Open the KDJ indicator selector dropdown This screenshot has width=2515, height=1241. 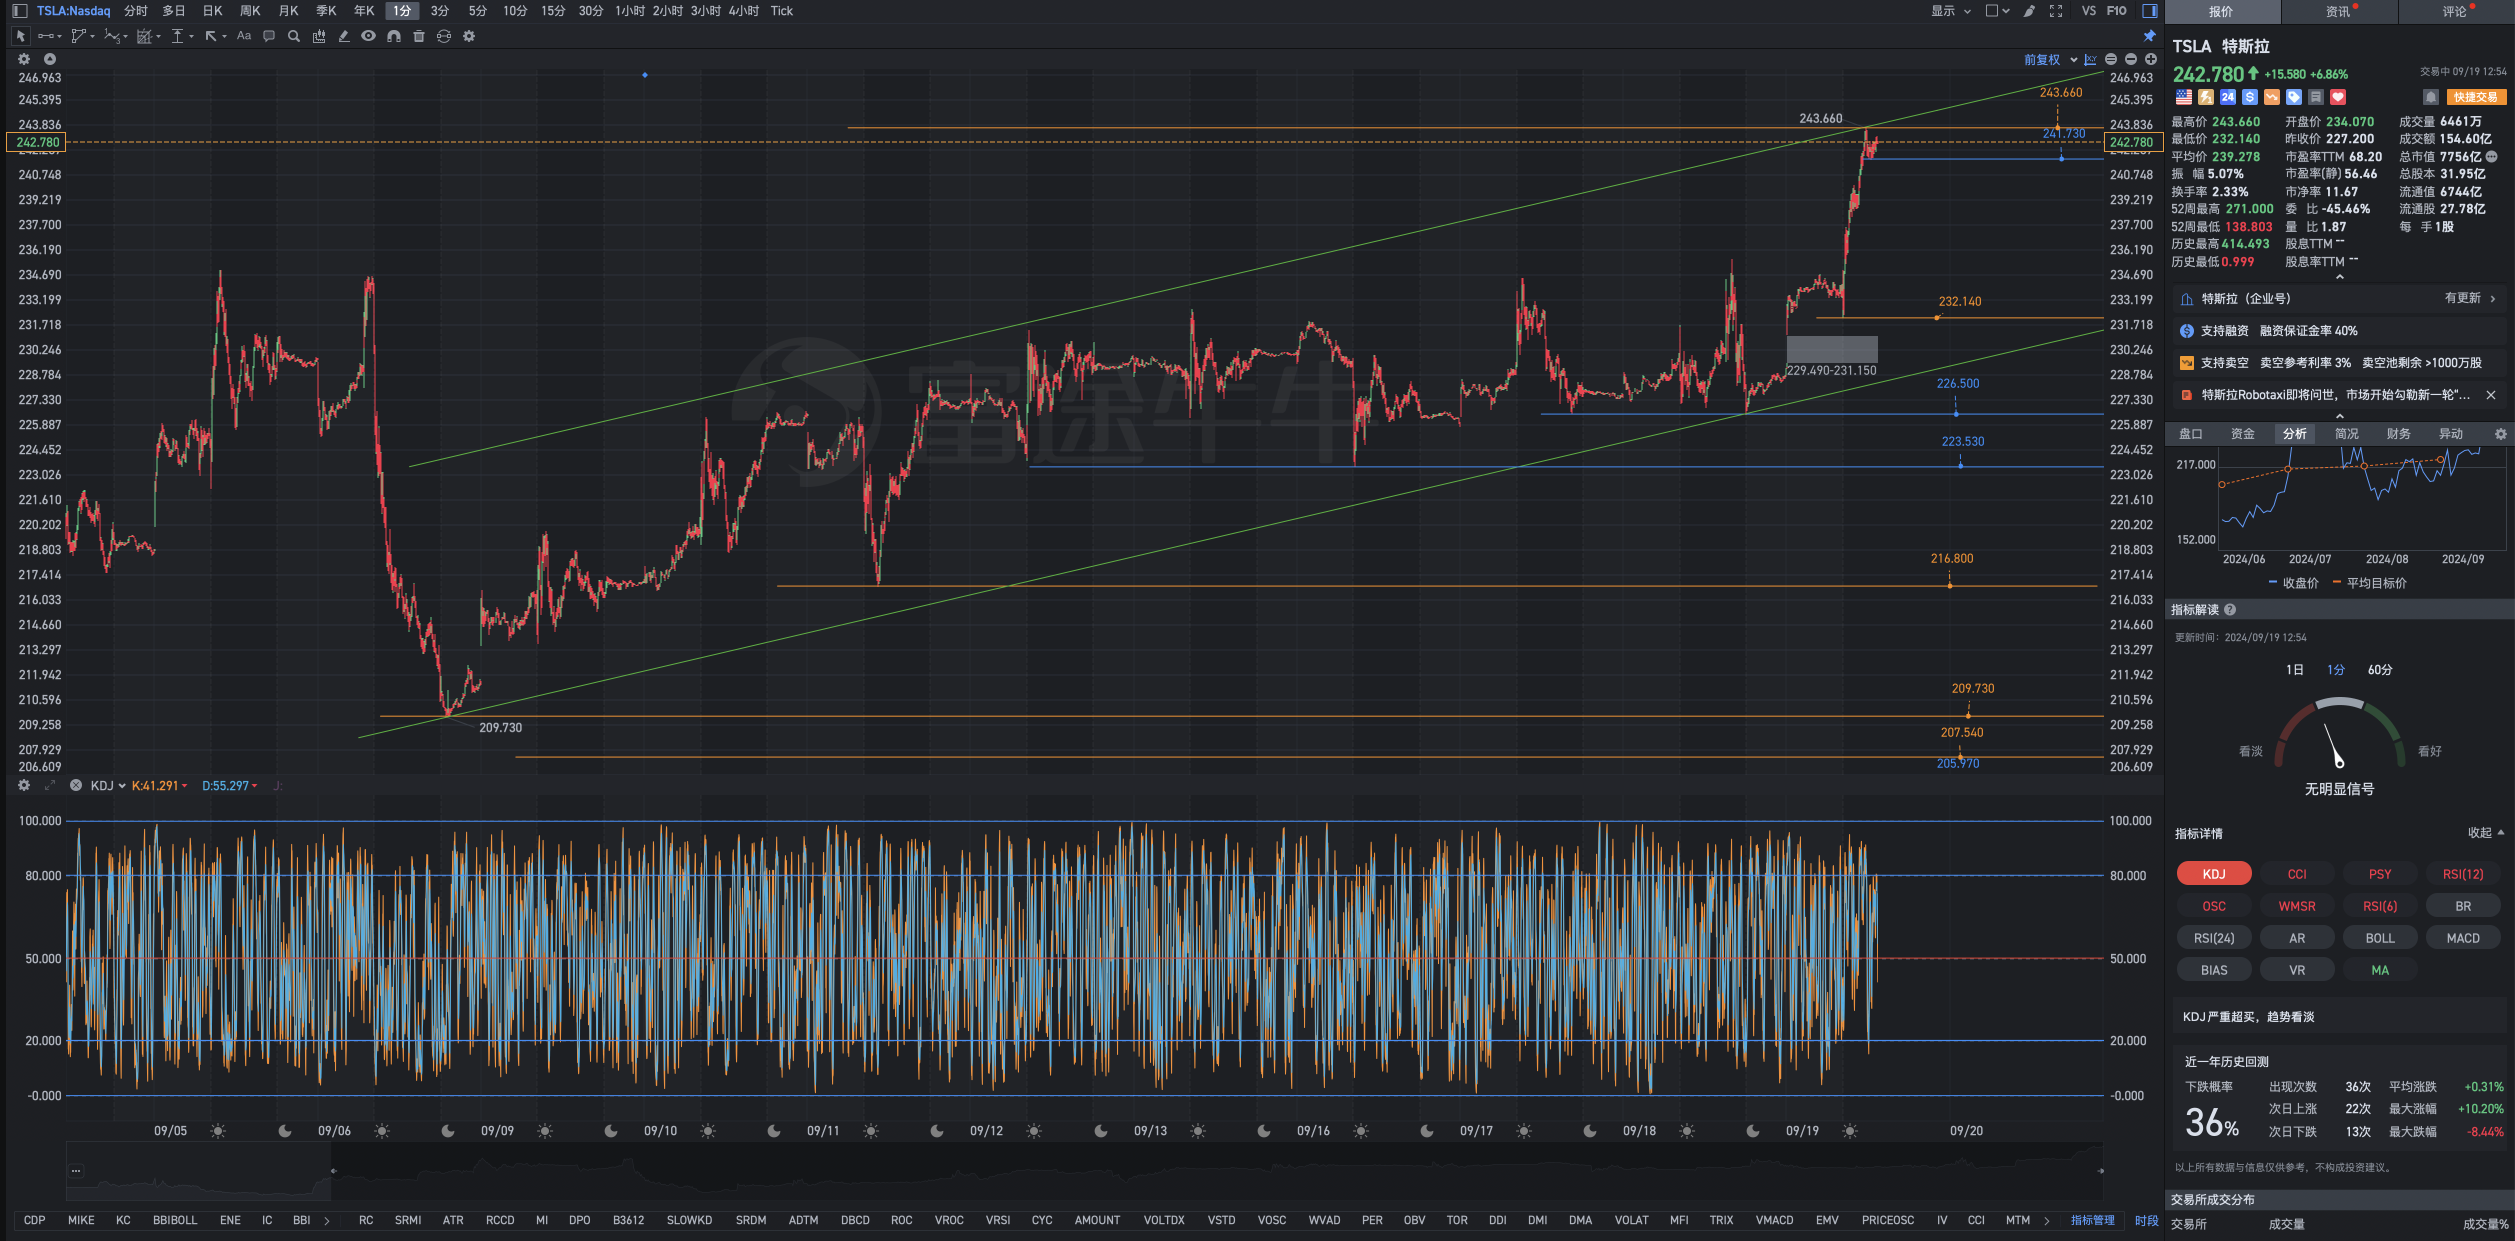(108, 786)
